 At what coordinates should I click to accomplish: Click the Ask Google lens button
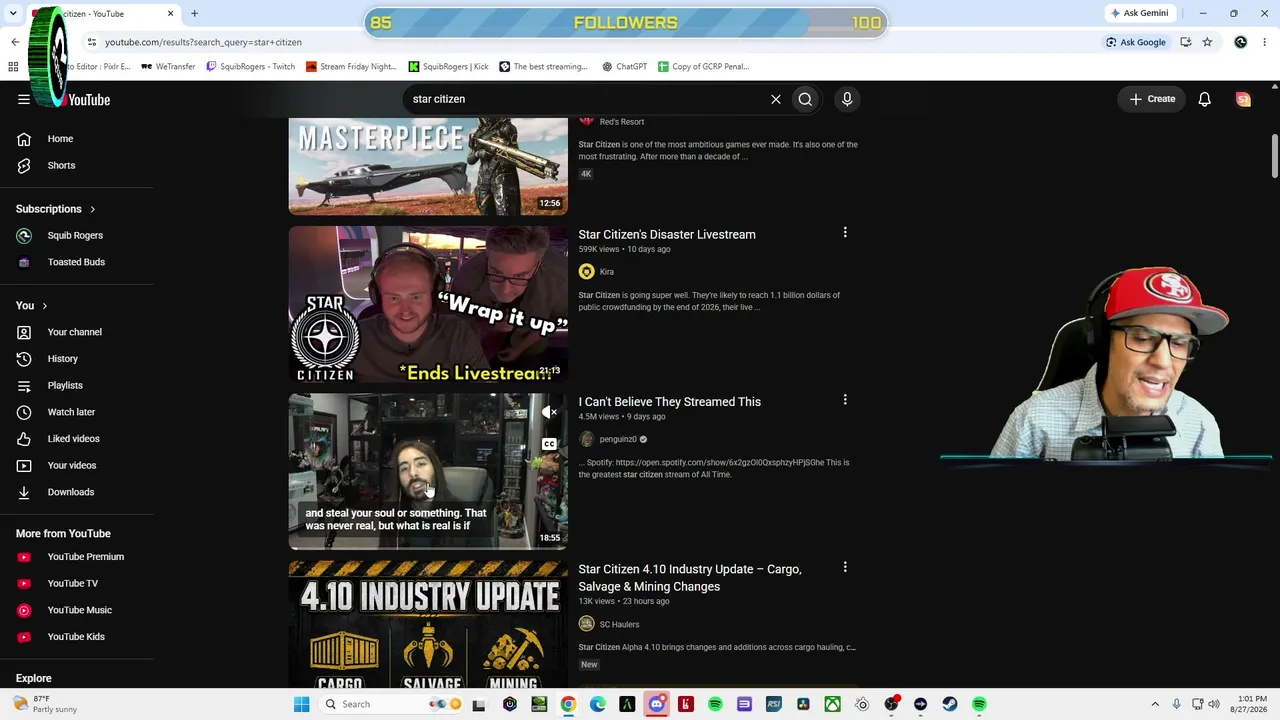pos(1136,42)
